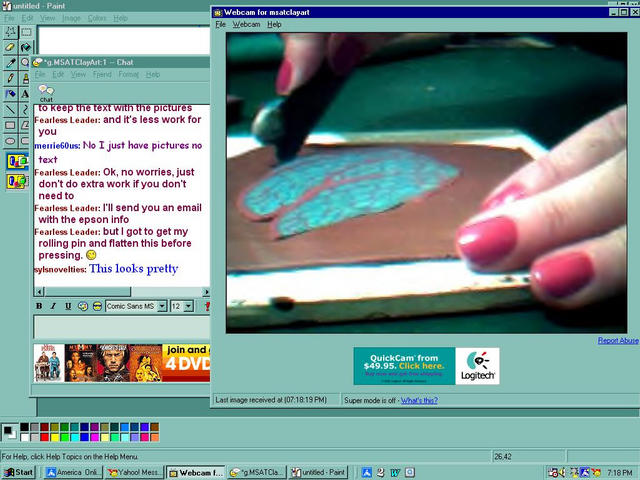Click the Yahoo Messenger smiley tray icon

click(x=596, y=473)
